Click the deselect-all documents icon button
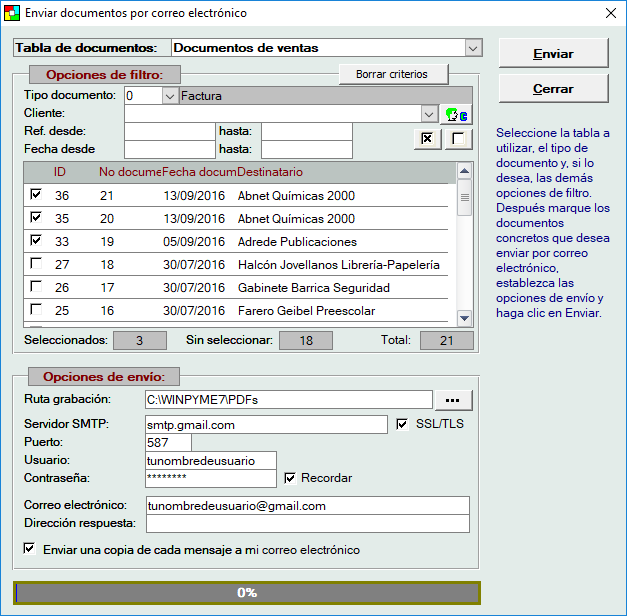 coord(457,139)
